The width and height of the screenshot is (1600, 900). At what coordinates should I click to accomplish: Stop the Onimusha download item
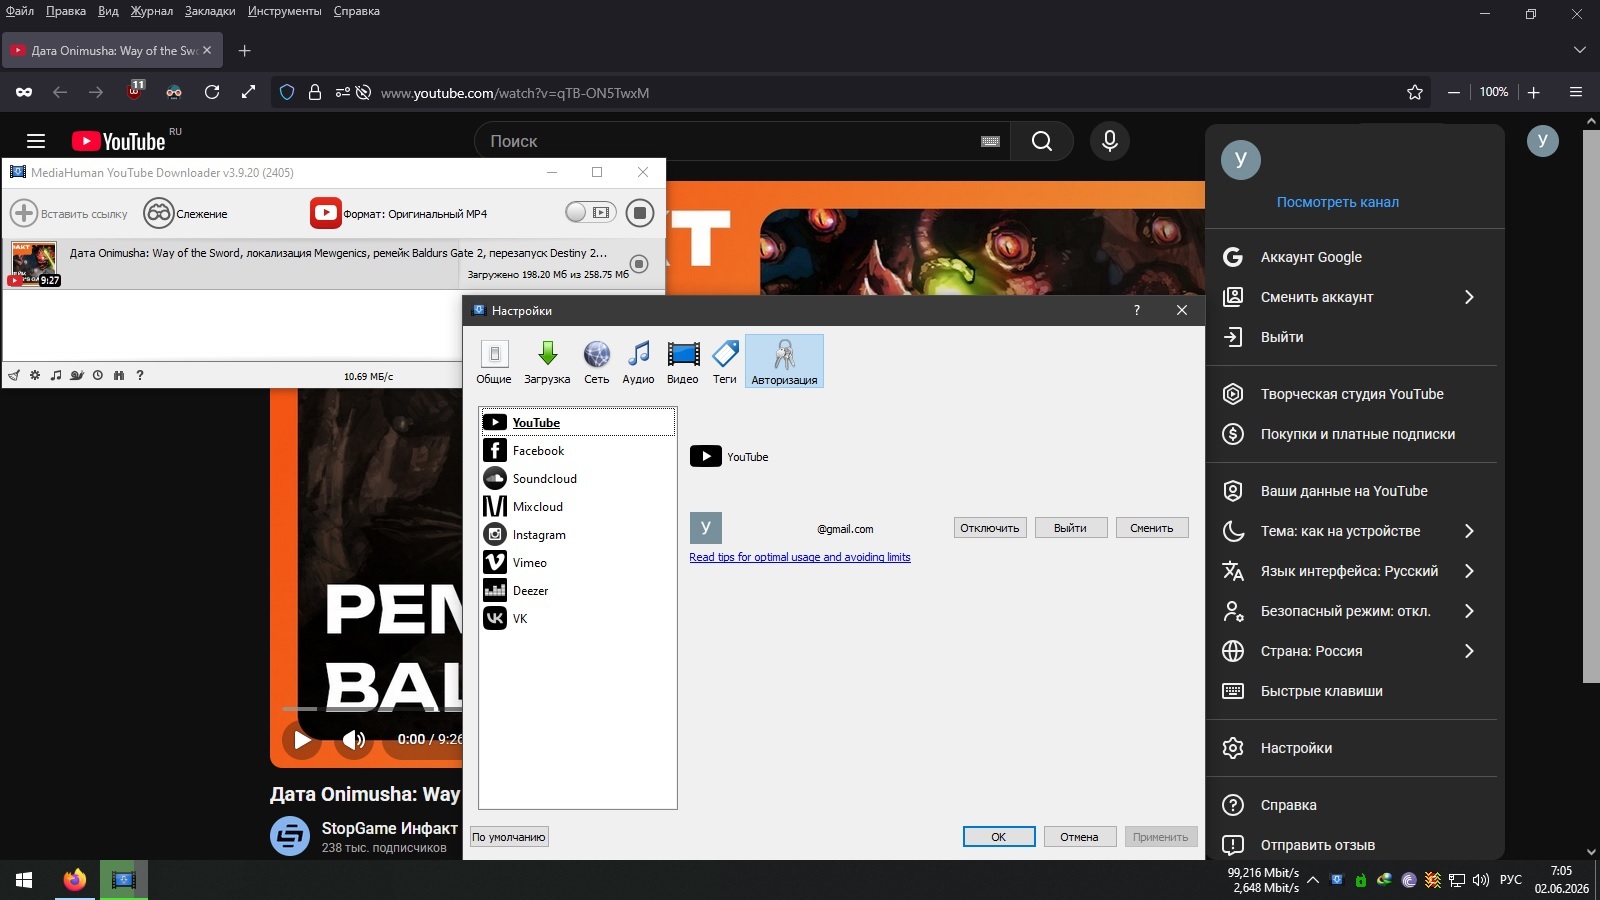(x=639, y=264)
